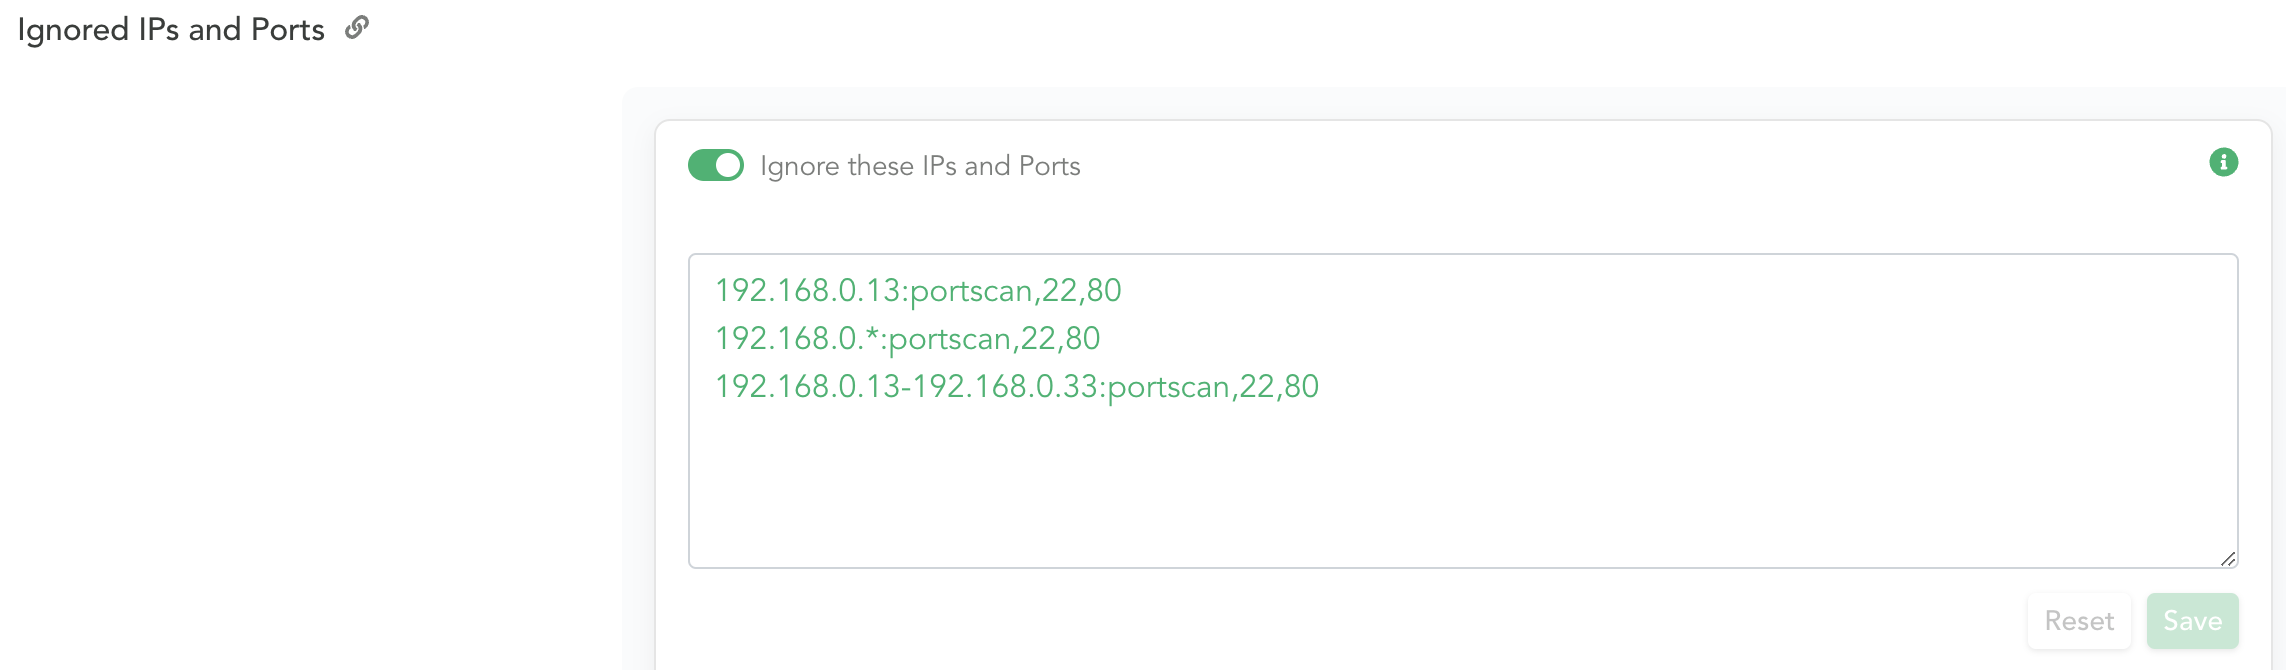The height and width of the screenshot is (670, 2286).
Task: Place cursor in 192.168.0.13:portscan,22,80 line
Action: [x=918, y=290]
